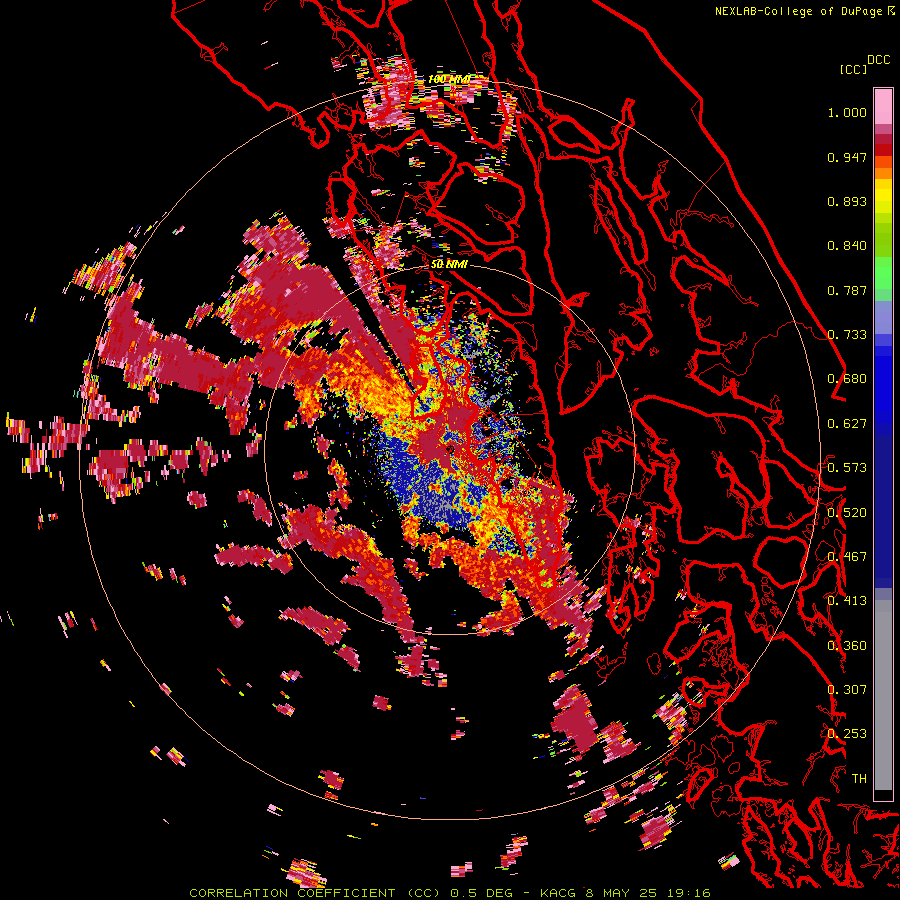Click the 0.573 value on the color scale
Viewport: 900px width, 900px height.
click(x=847, y=468)
